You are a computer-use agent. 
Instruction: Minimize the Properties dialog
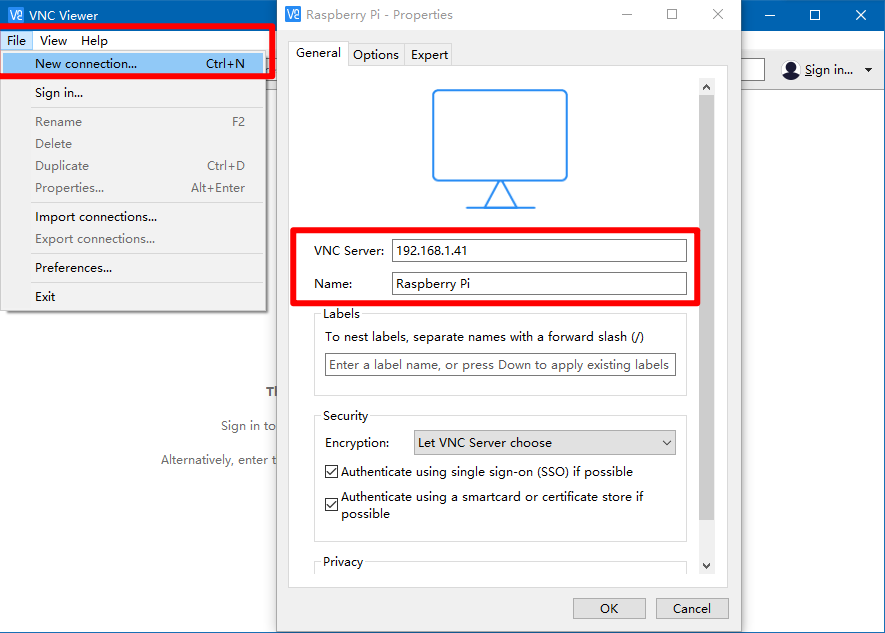tap(627, 14)
